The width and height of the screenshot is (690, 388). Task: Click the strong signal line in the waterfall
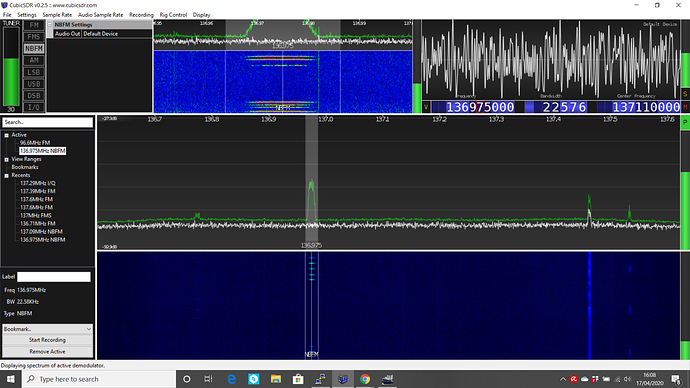(x=589, y=306)
